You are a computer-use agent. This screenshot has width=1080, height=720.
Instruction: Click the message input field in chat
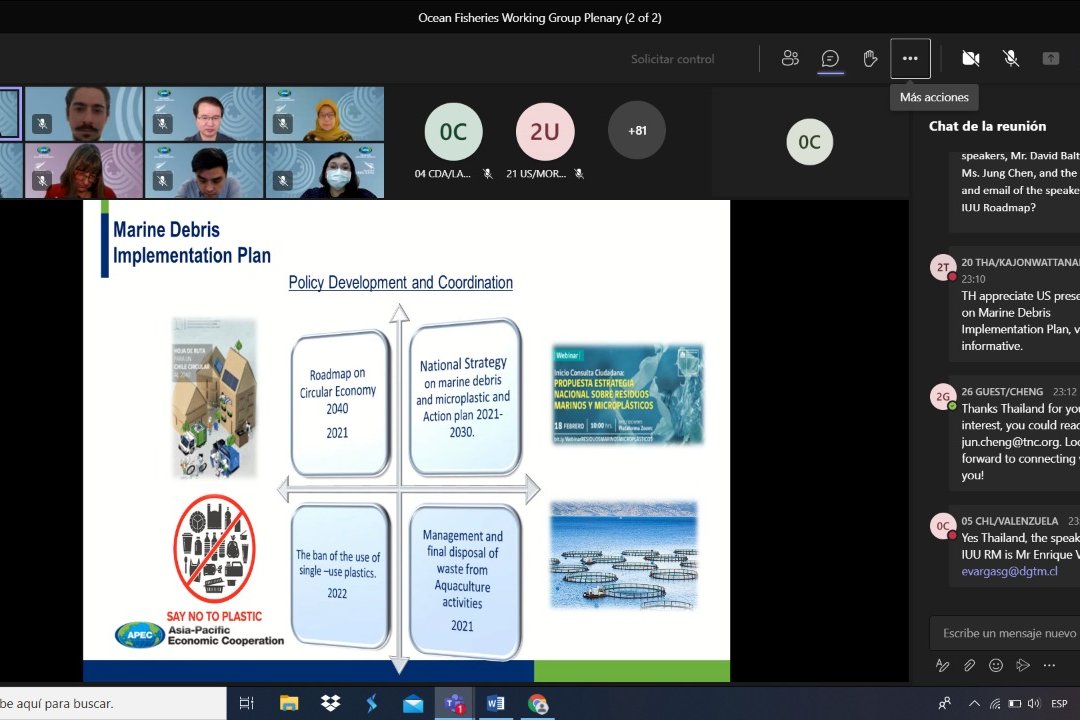1005,632
